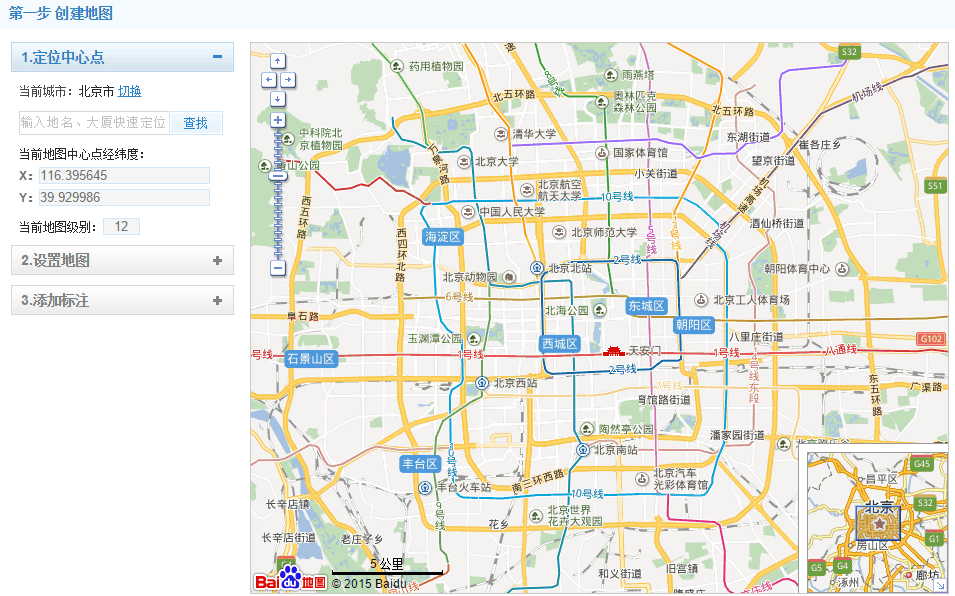Click the 切换 city switch link

click(130, 91)
